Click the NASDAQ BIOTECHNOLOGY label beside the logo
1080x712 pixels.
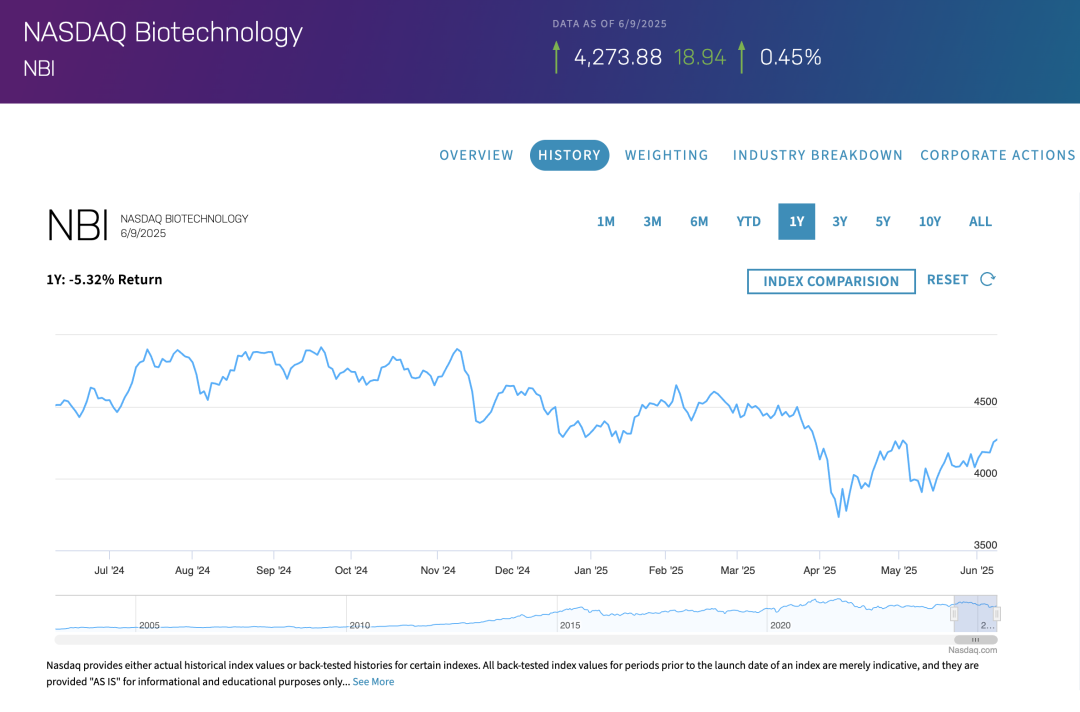185,219
